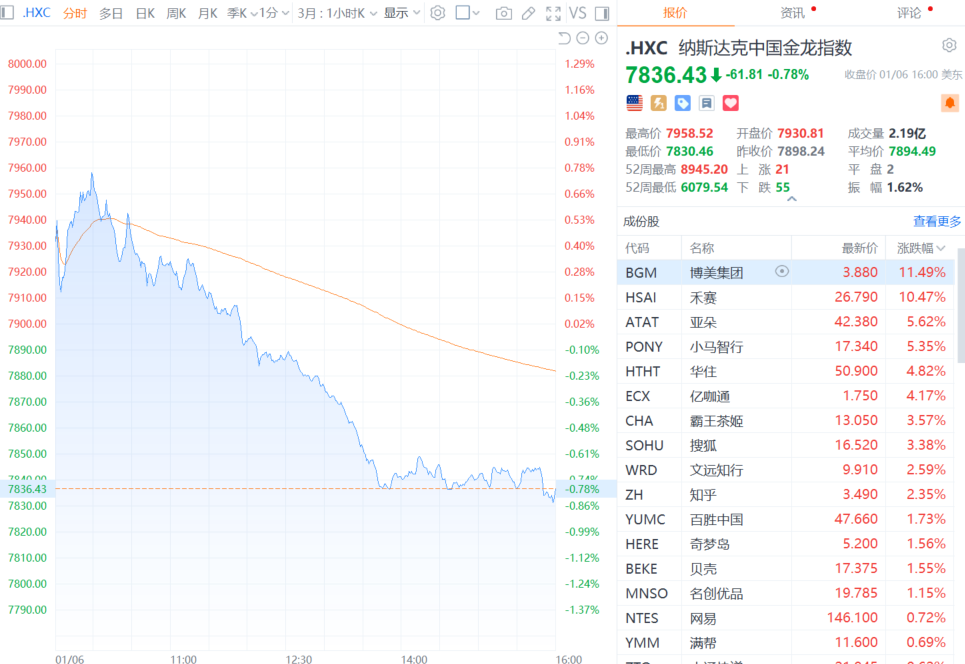Select the 报价 quote tab
965x664 pixels.
(x=675, y=13)
